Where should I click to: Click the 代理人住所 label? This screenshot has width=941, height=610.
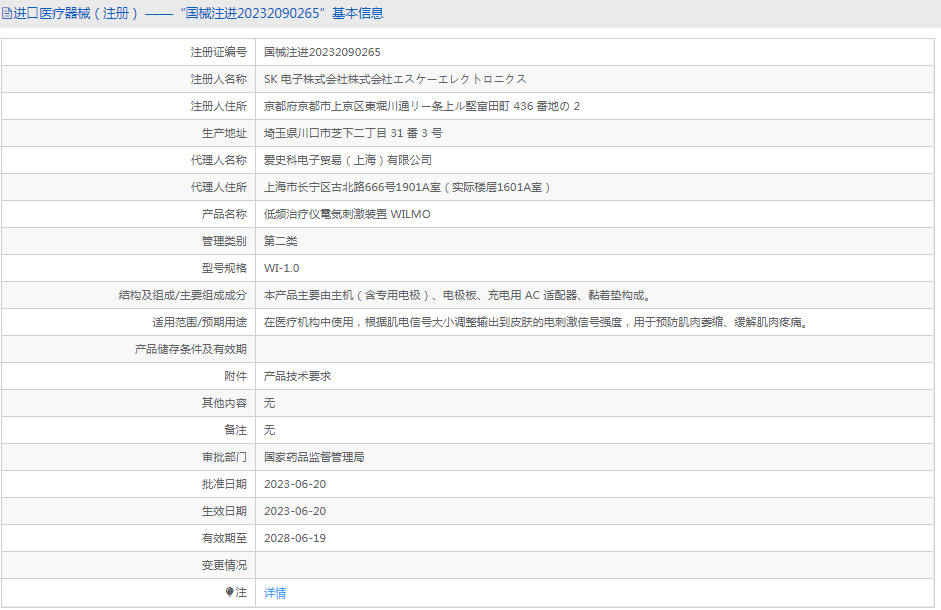click(218, 187)
